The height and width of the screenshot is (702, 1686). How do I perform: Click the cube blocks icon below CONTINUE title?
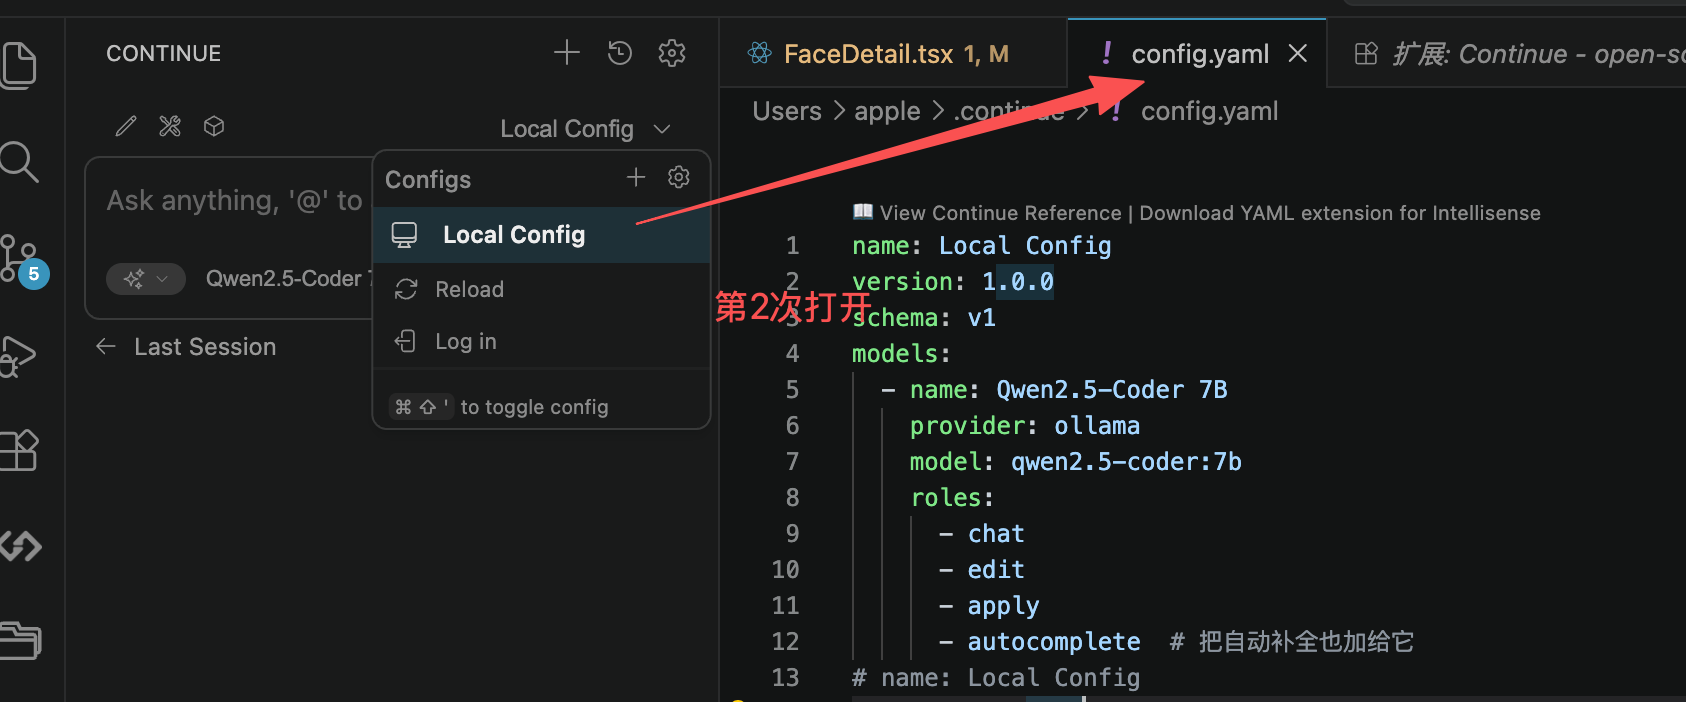coord(214,126)
